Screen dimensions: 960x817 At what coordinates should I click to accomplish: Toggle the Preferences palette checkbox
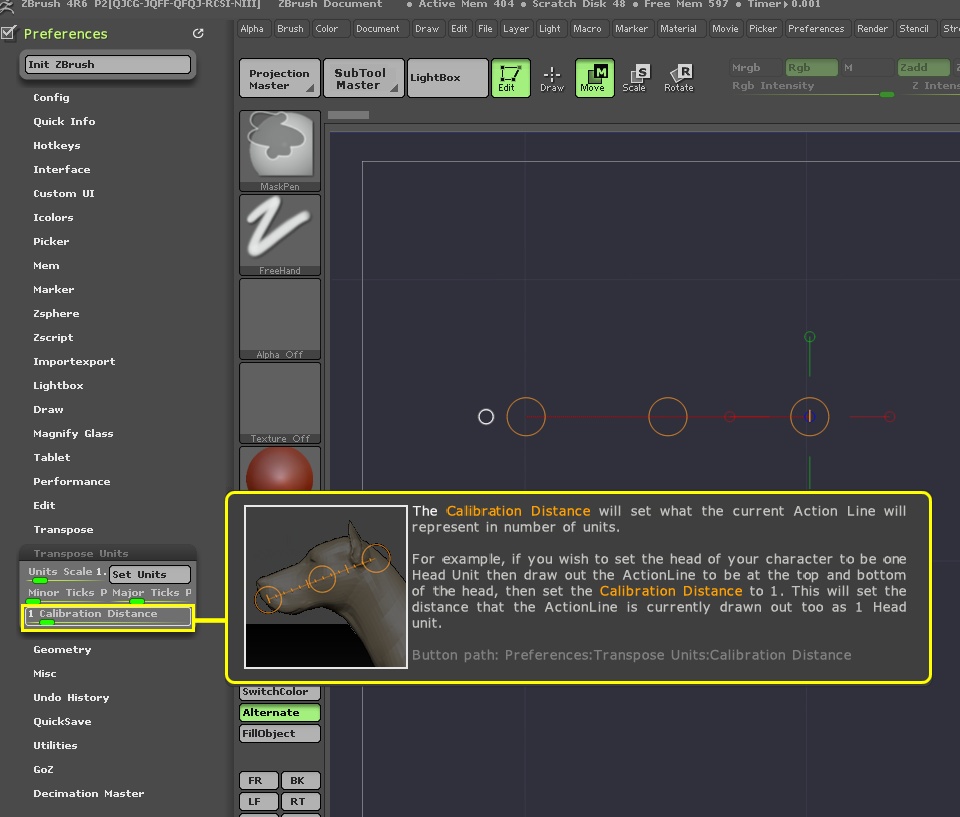tap(9, 33)
